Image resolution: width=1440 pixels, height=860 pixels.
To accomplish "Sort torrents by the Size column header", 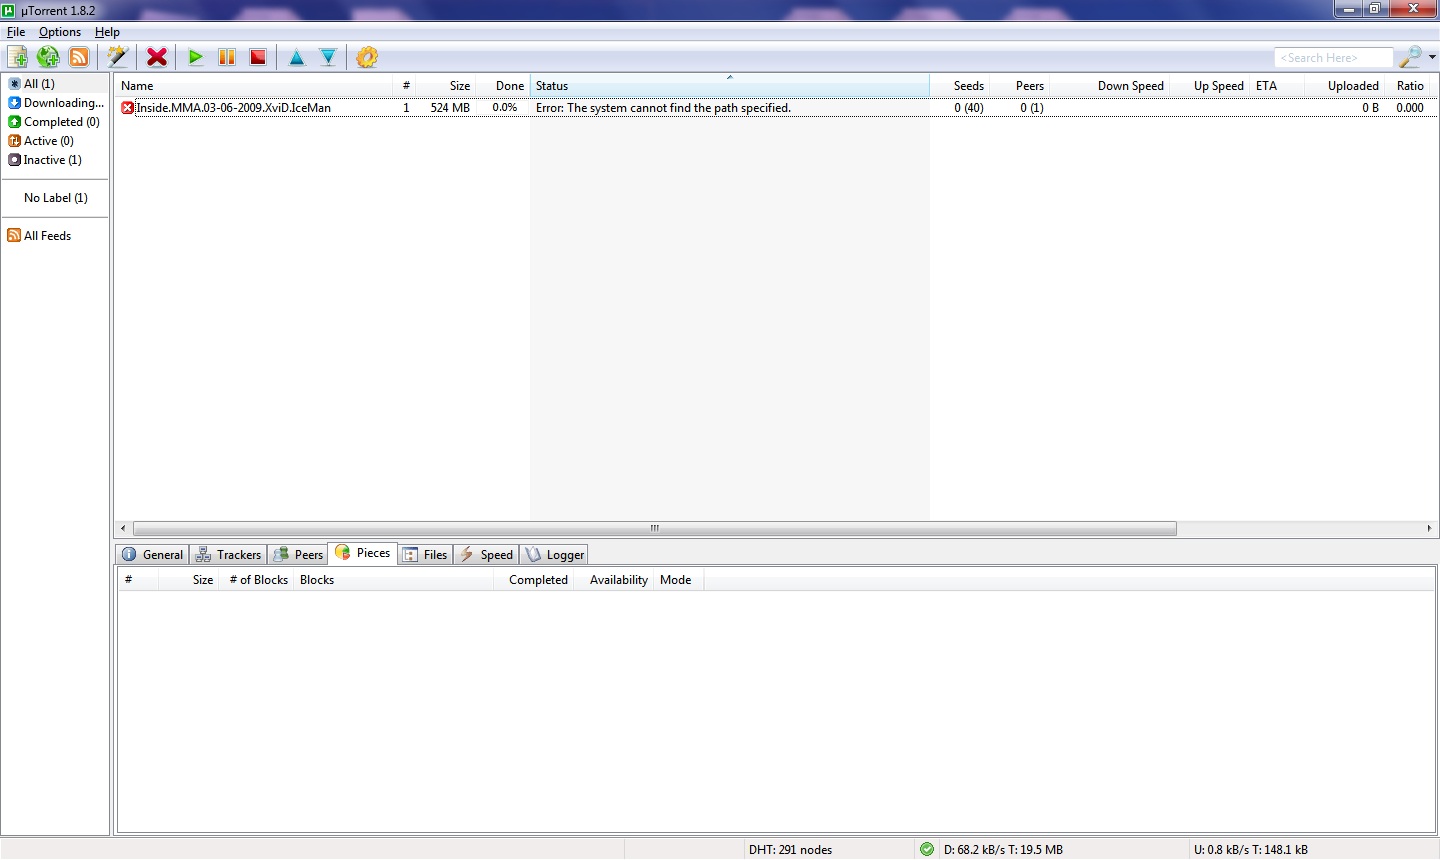I will click(446, 86).
